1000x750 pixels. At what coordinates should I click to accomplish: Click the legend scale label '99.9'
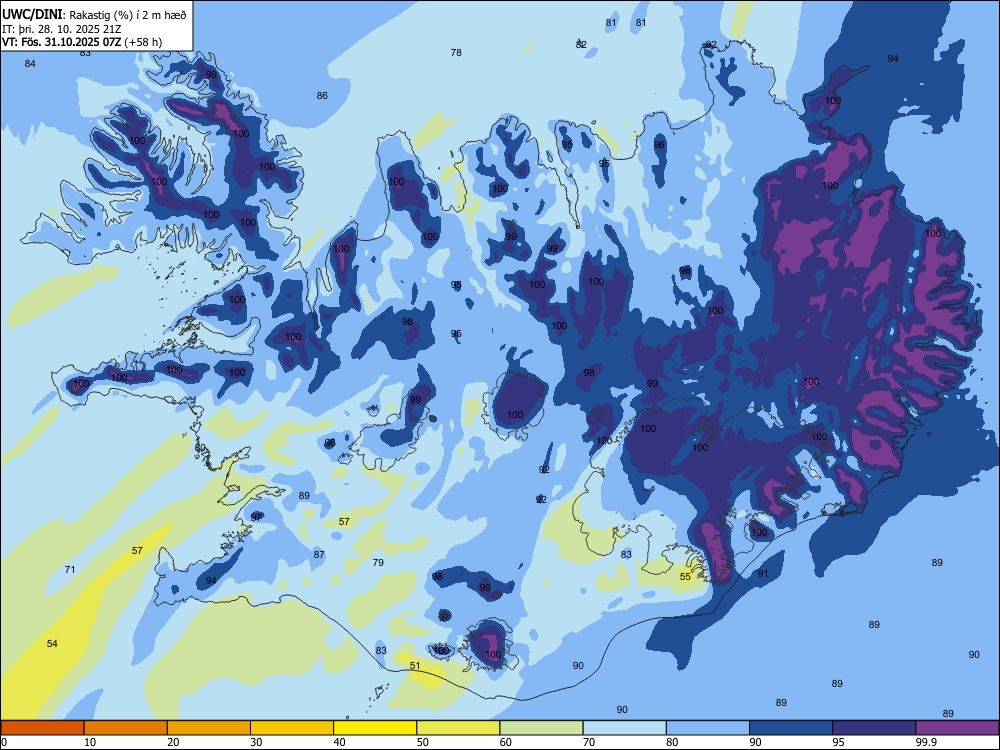(927, 742)
